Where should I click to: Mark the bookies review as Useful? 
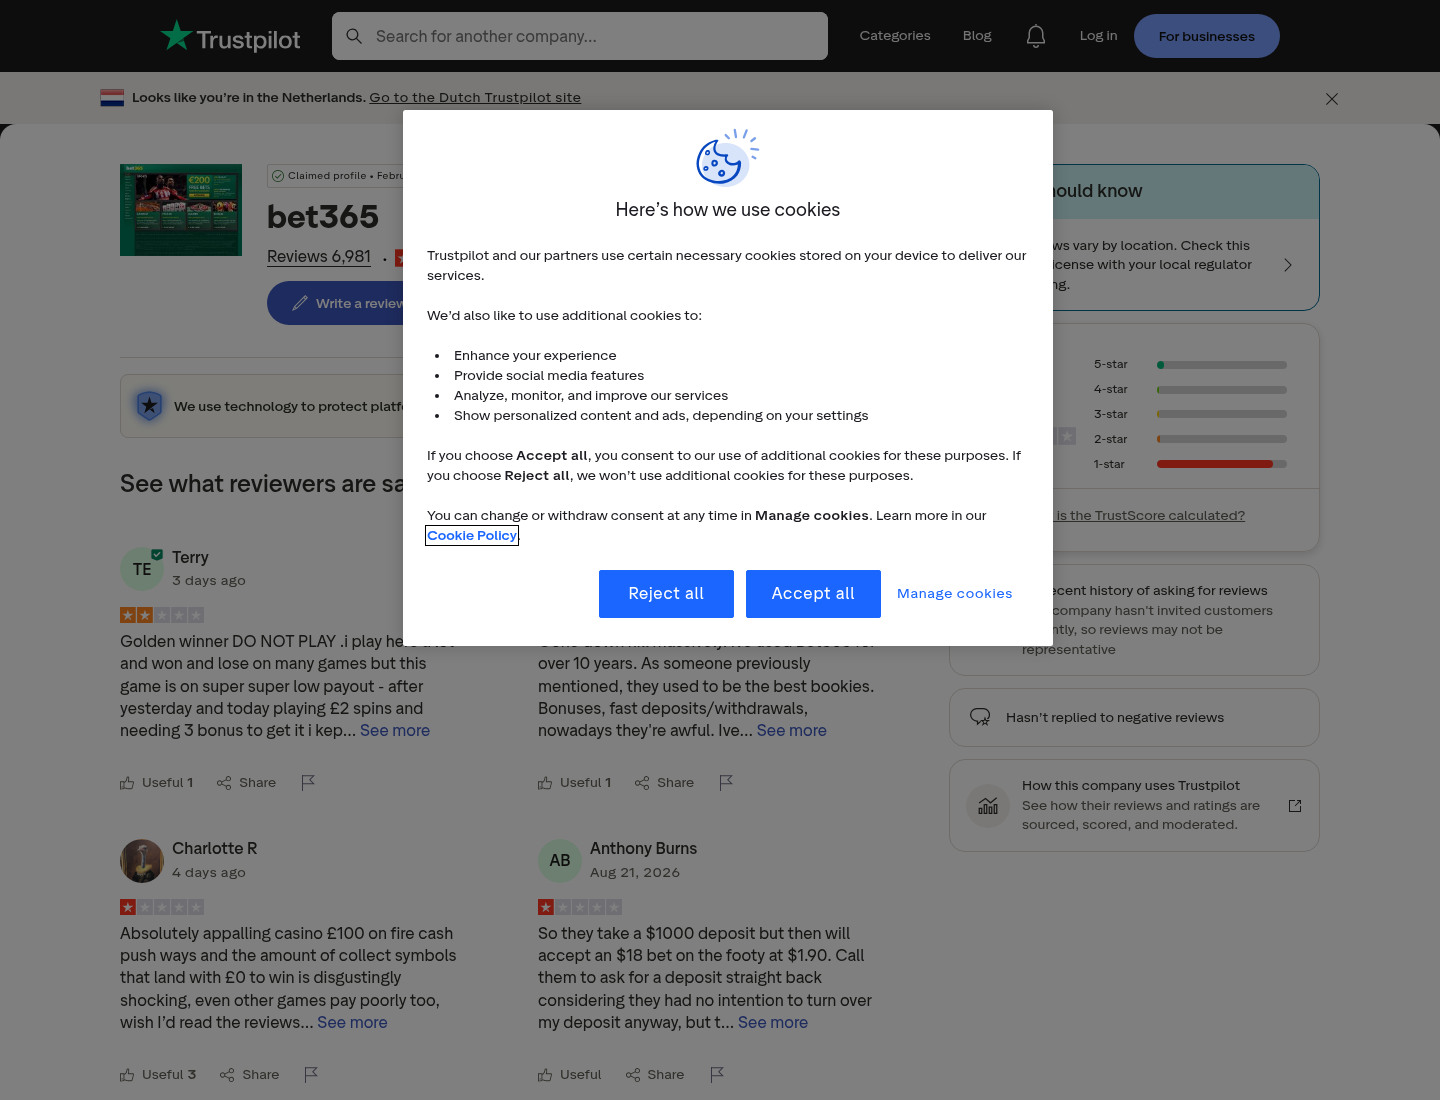[575, 783]
